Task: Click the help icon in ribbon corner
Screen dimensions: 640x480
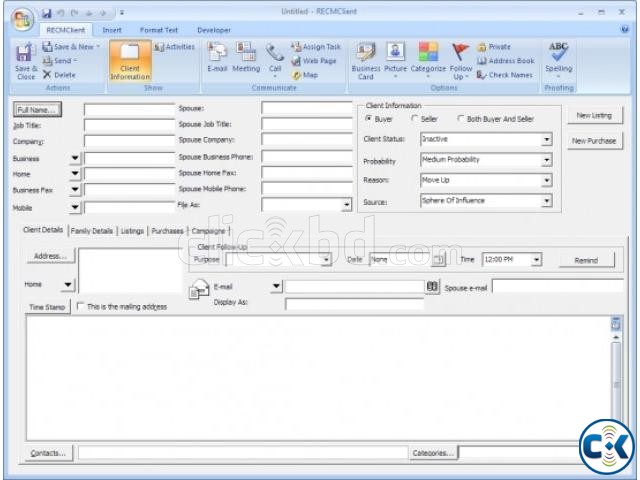Action: coord(624,29)
